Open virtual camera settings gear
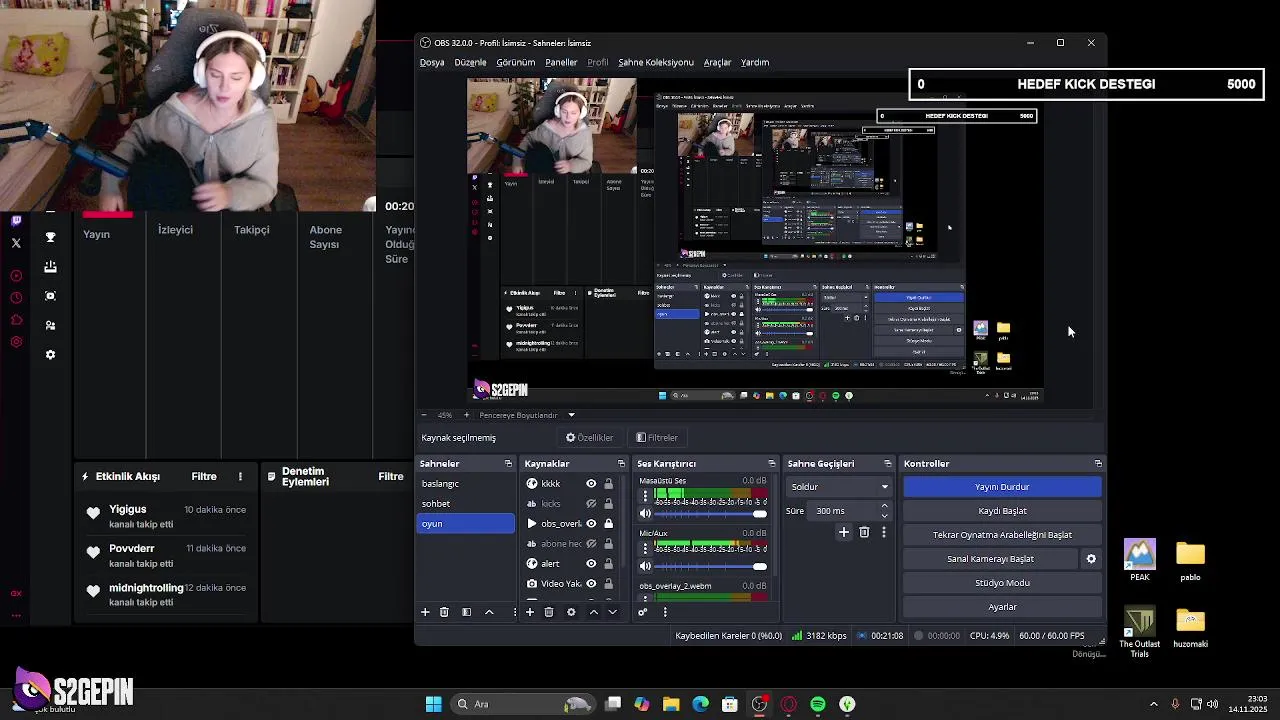Viewport: 1280px width, 720px height. coord(1091,559)
